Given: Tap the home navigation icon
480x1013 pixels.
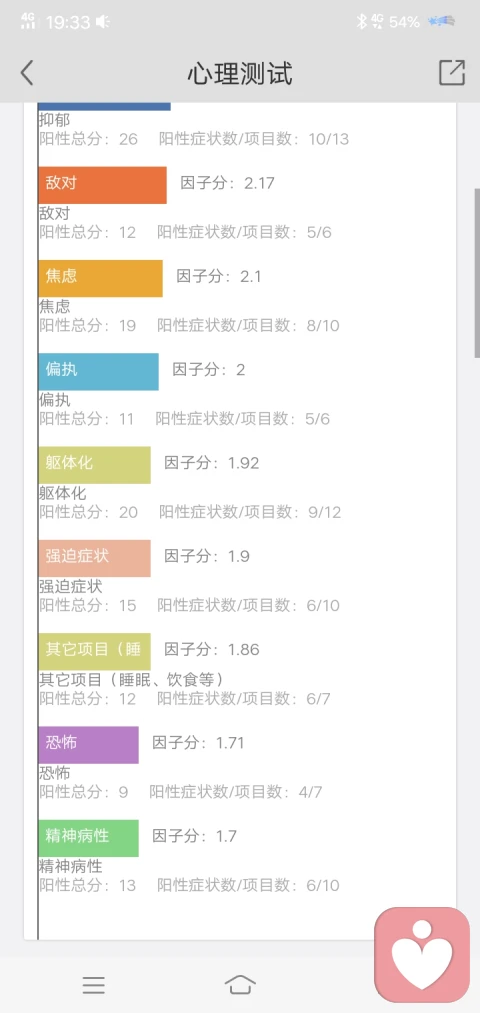Looking at the screenshot, I should click(x=240, y=985).
